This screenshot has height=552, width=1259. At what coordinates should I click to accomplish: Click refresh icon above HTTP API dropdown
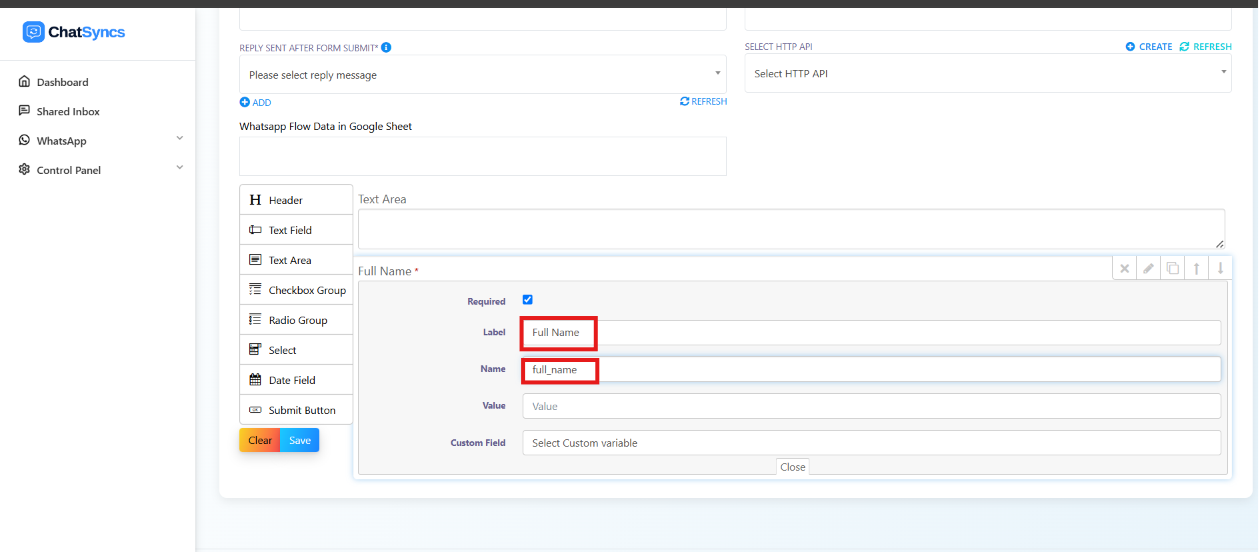(1185, 47)
